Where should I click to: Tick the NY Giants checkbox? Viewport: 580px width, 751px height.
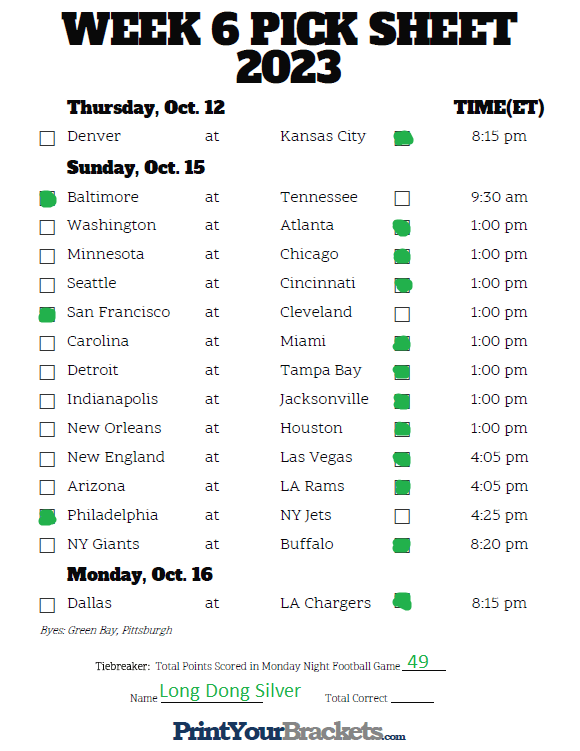coord(47,545)
